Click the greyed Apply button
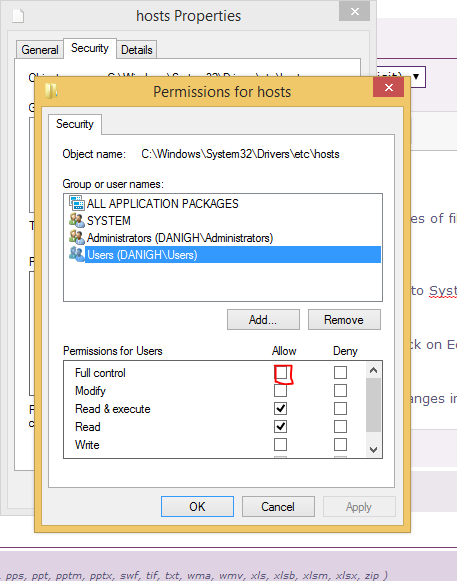The width and height of the screenshot is (457, 581). pyautogui.click(x=359, y=507)
